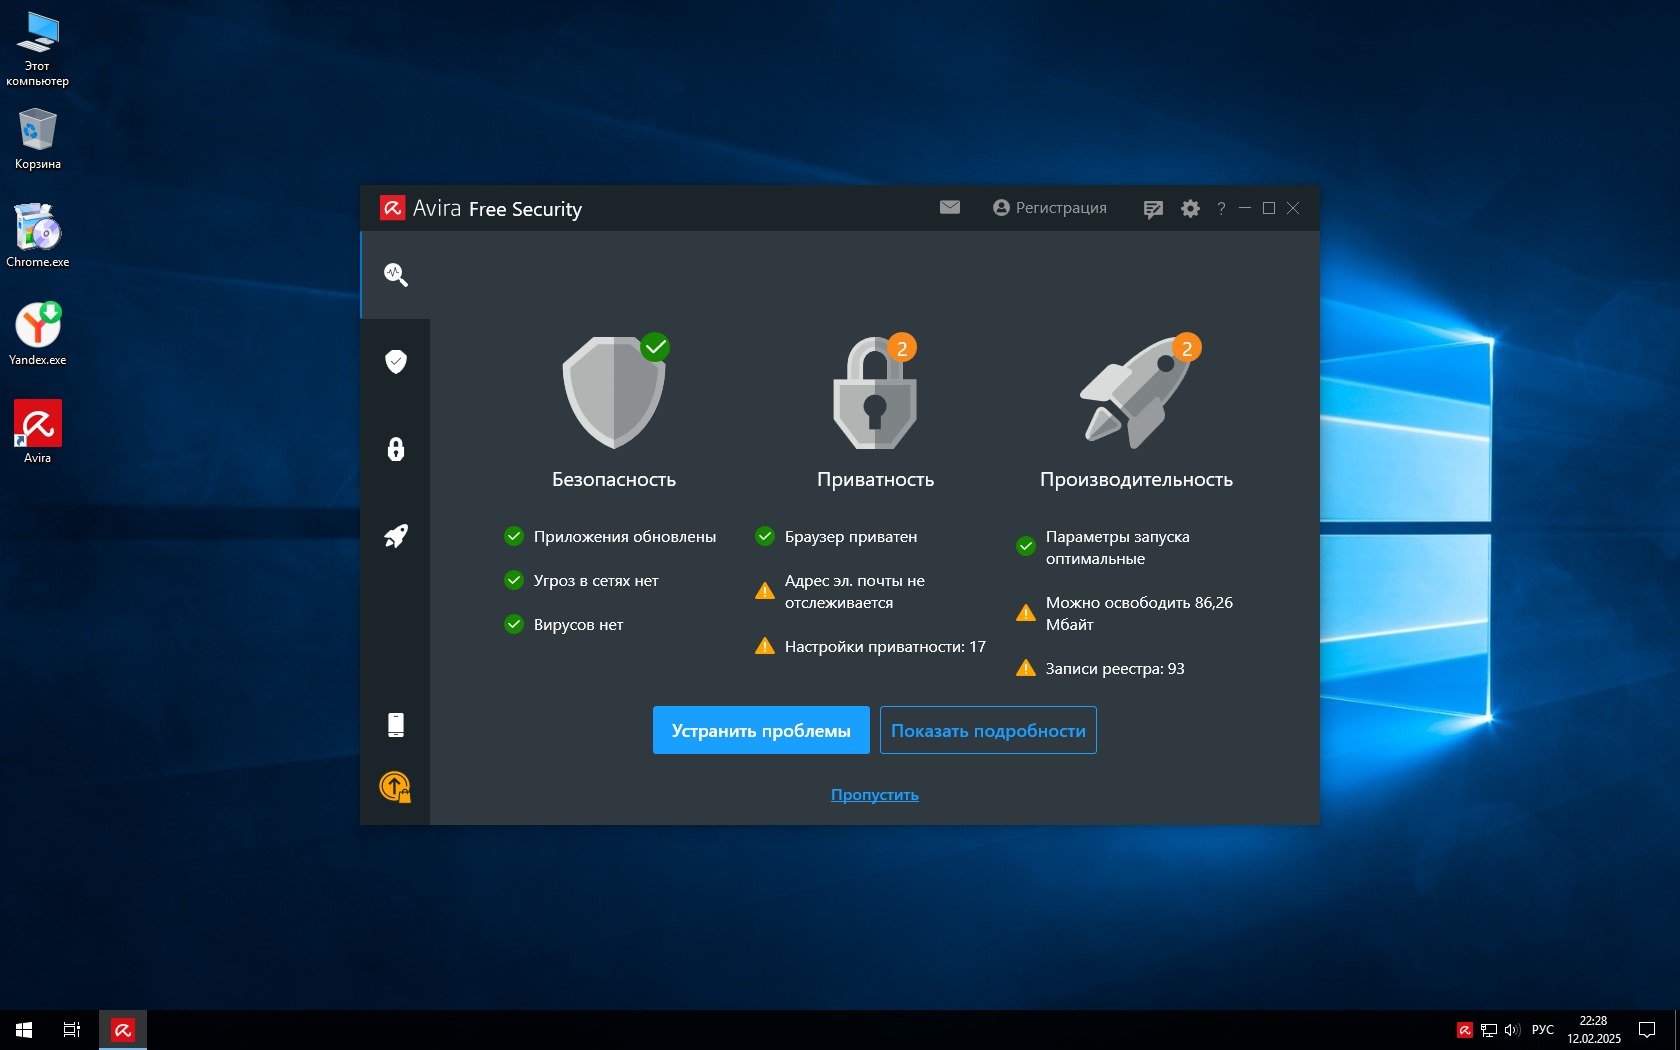The width and height of the screenshot is (1680, 1050).
Task: Open the mail envelope icon in title bar
Action: coord(950,208)
